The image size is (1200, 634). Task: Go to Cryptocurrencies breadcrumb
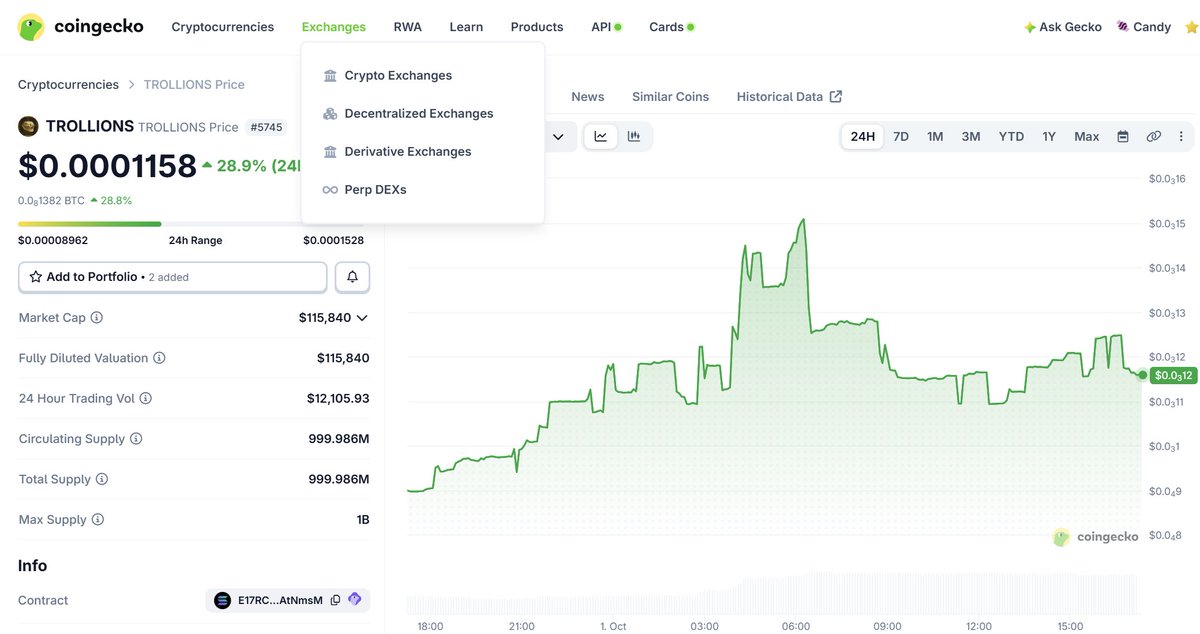[x=68, y=84]
